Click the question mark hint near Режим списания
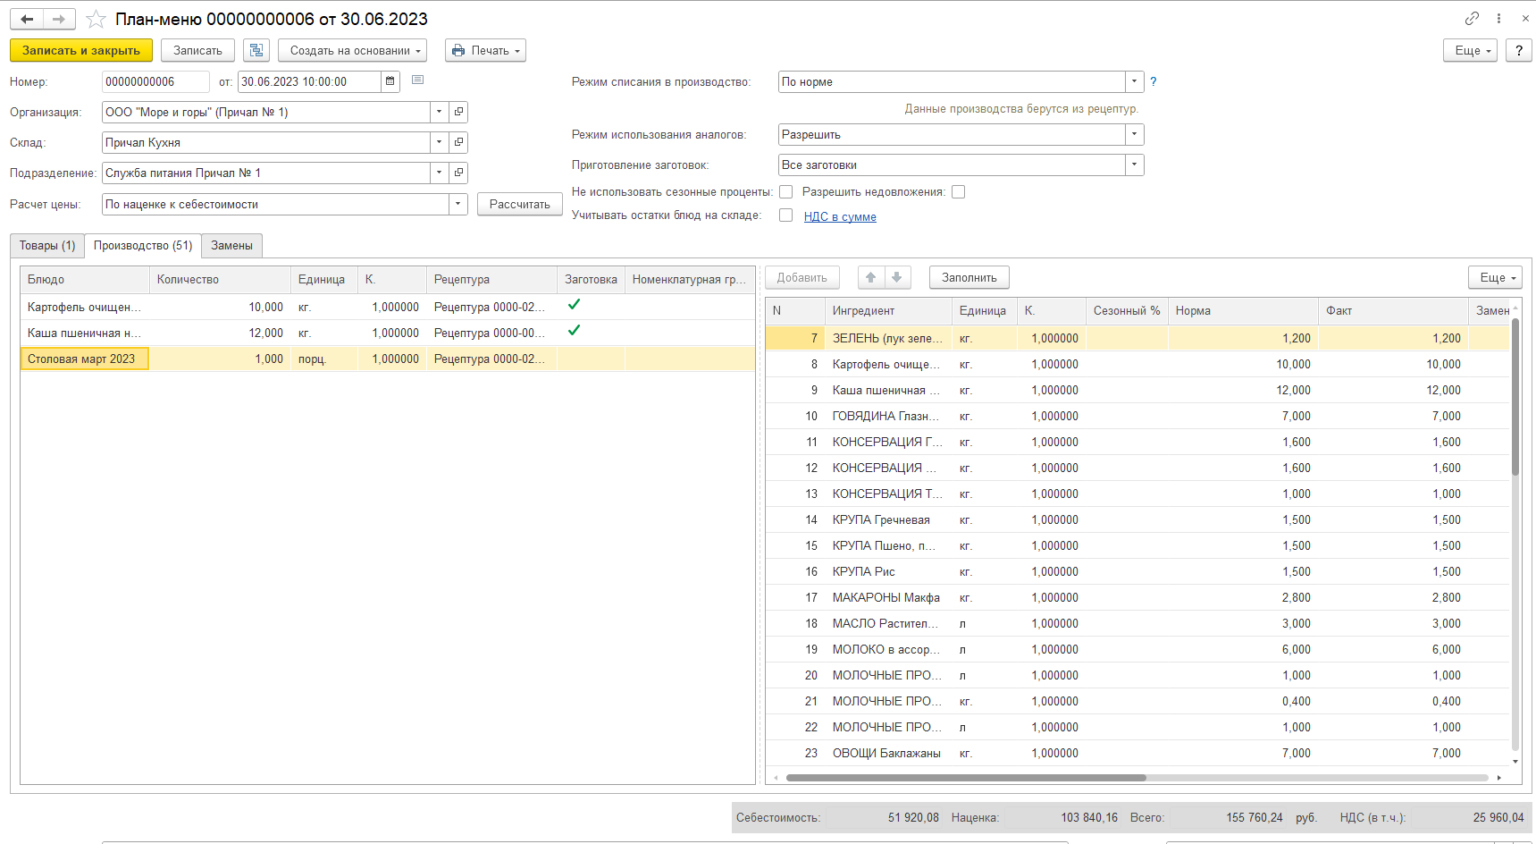Viewport: 1536px width, 844px height. tap(1153, 82)
